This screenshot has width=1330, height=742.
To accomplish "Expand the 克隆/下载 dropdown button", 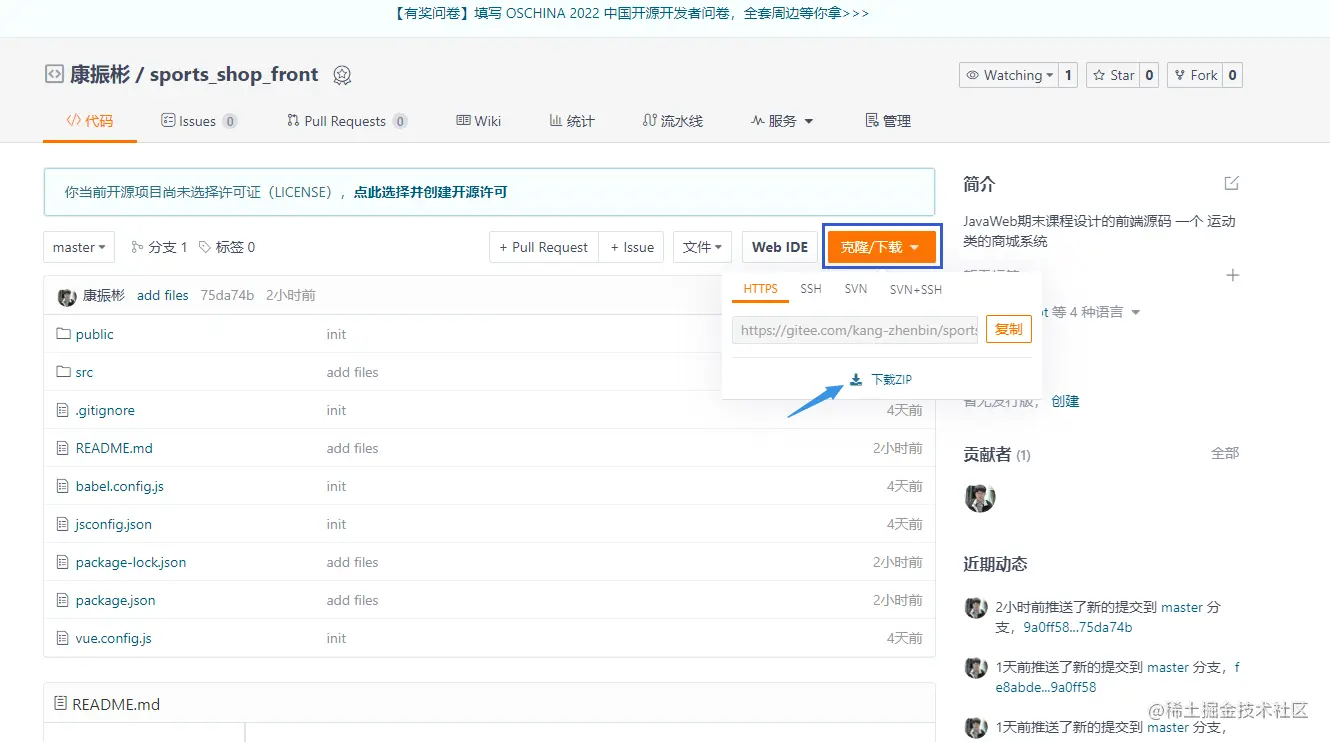I will (x=881, y=247).
